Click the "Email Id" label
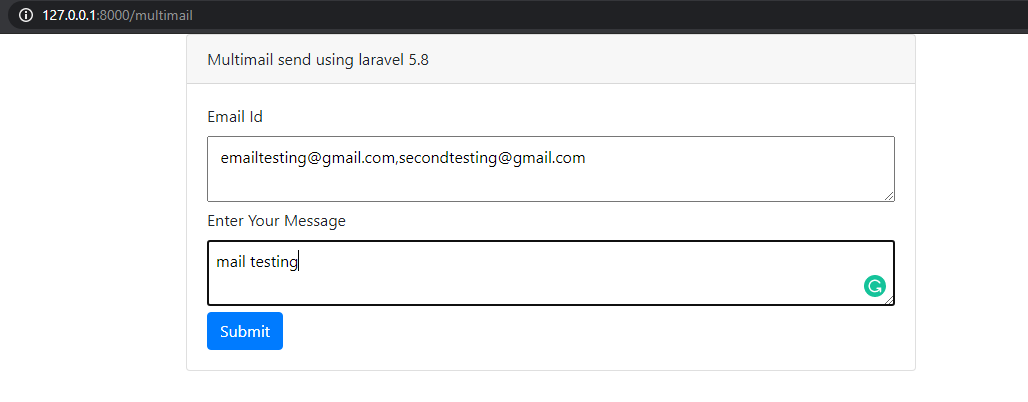The width and height of the screenshot is (1028, 402). tap(235, 117)
